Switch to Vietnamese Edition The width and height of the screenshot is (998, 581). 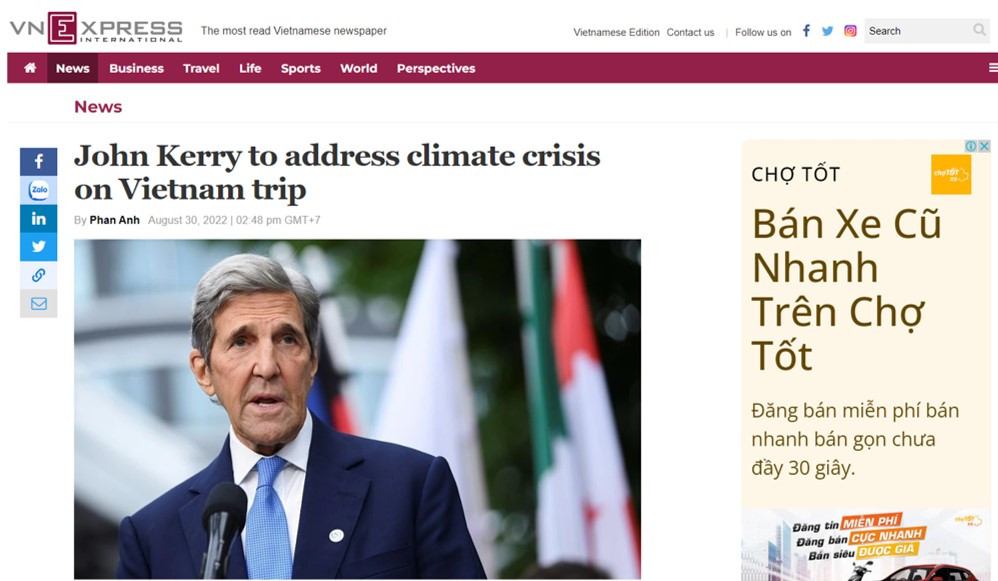coord(616,32)
